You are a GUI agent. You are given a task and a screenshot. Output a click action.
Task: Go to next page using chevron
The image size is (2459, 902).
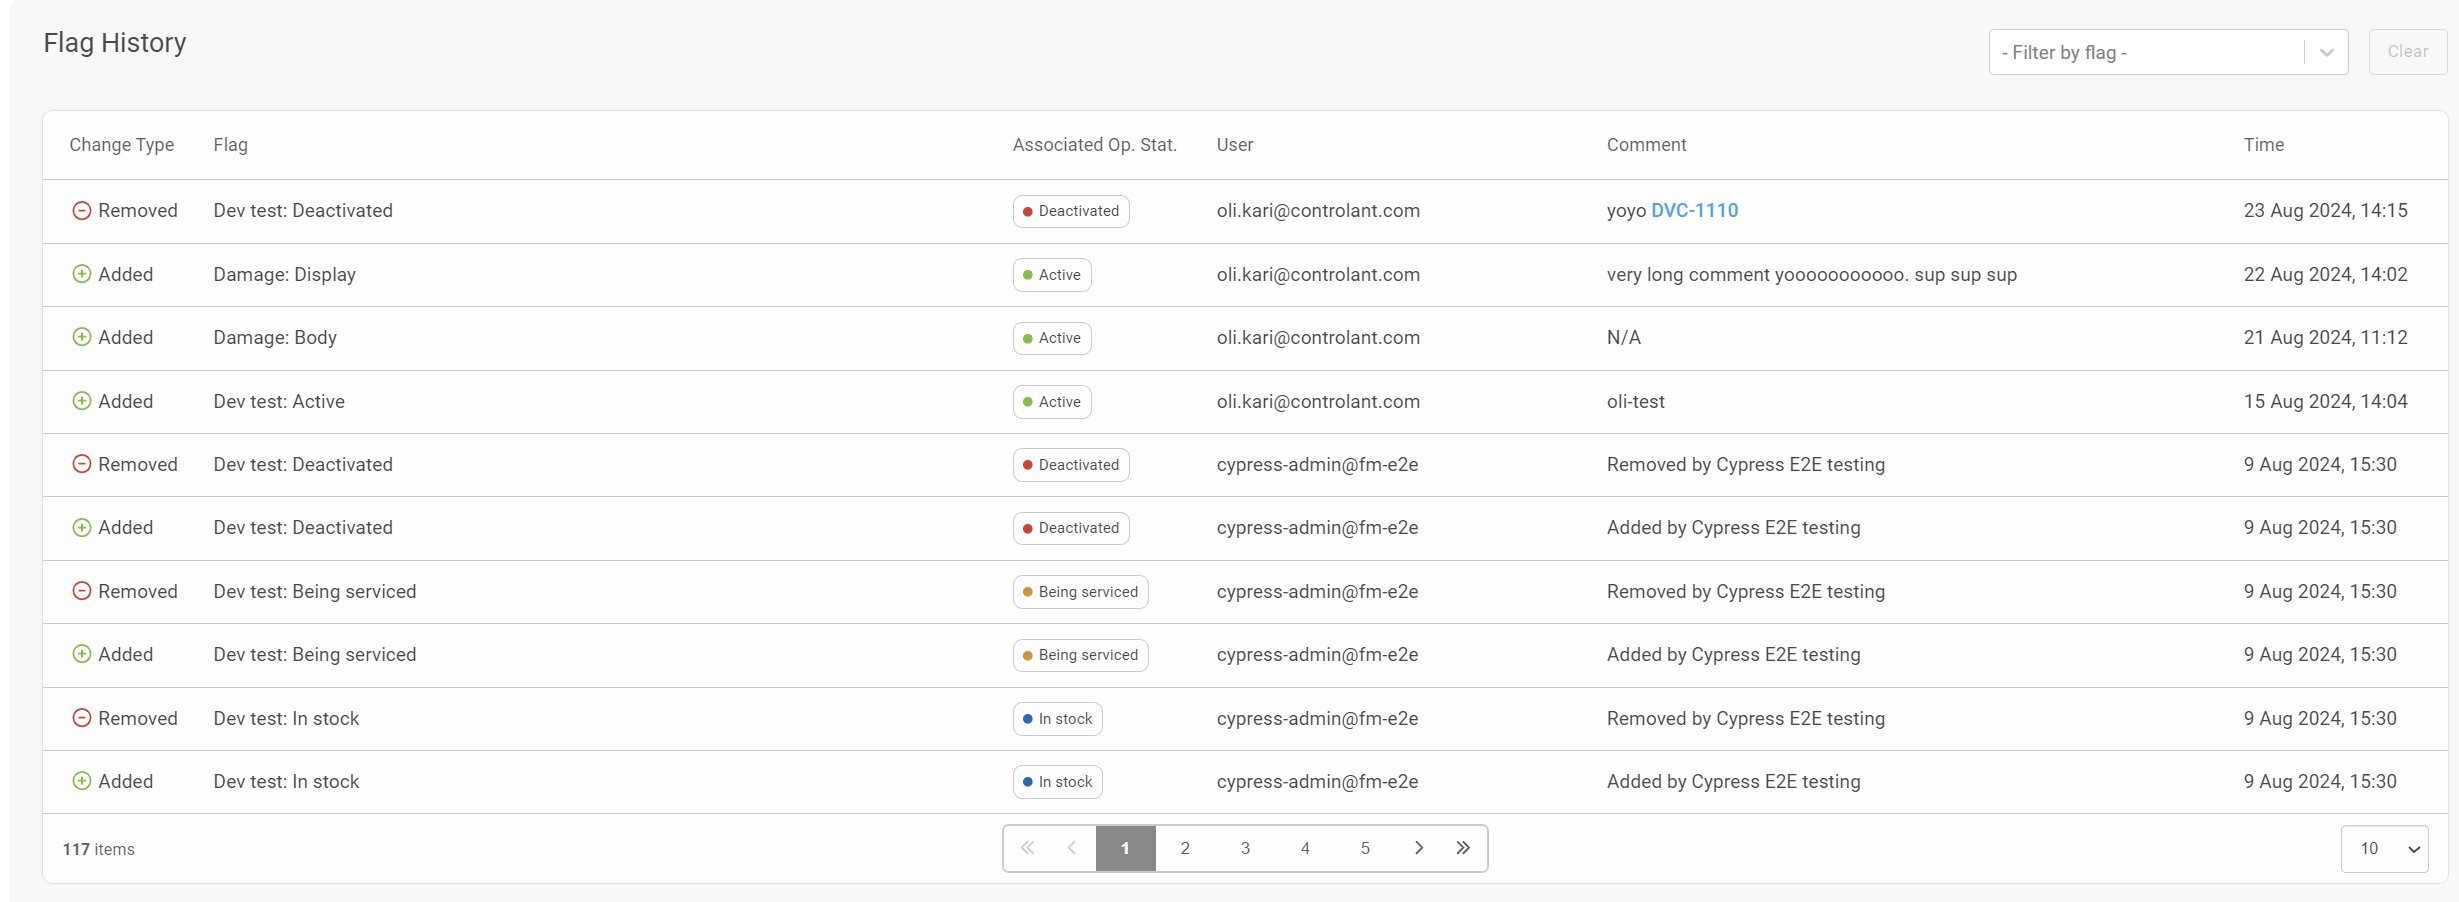pos(1419,848)
